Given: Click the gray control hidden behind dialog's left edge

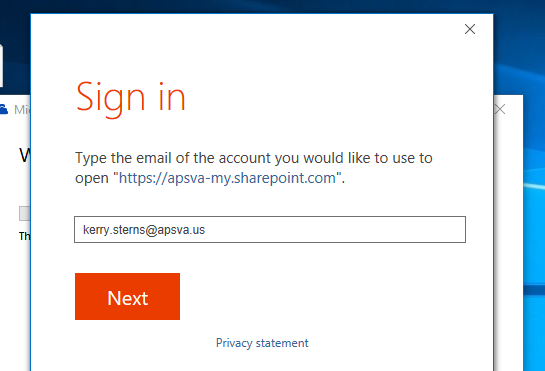Looking at the screenshot, I should [25, 213].
